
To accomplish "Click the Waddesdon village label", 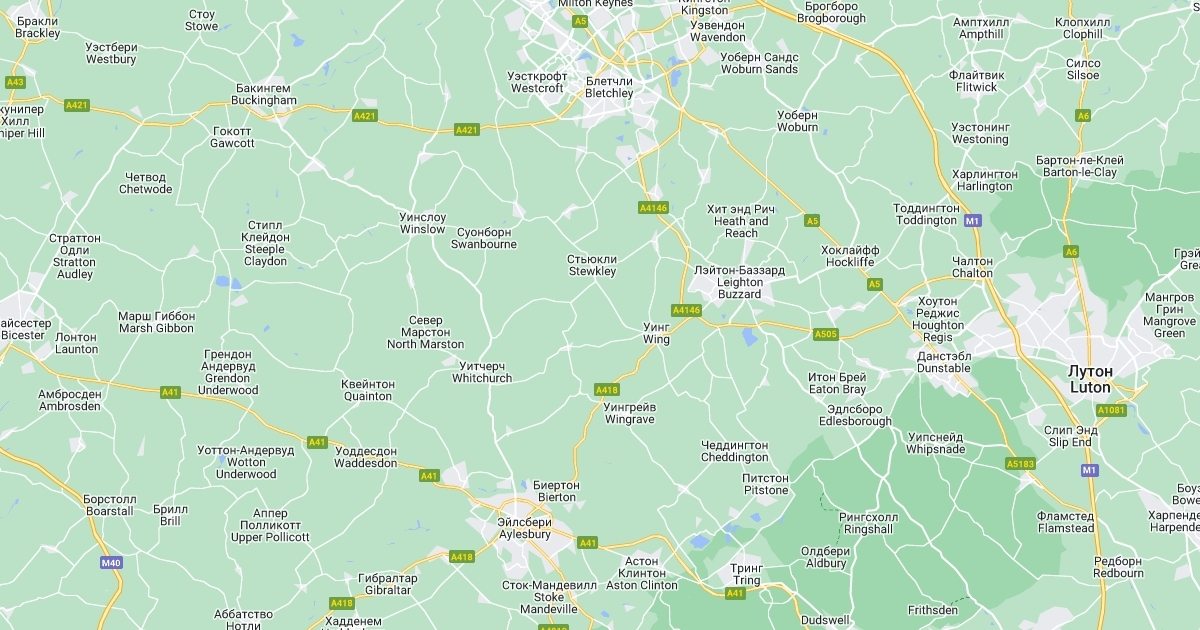I will [365, 457].
